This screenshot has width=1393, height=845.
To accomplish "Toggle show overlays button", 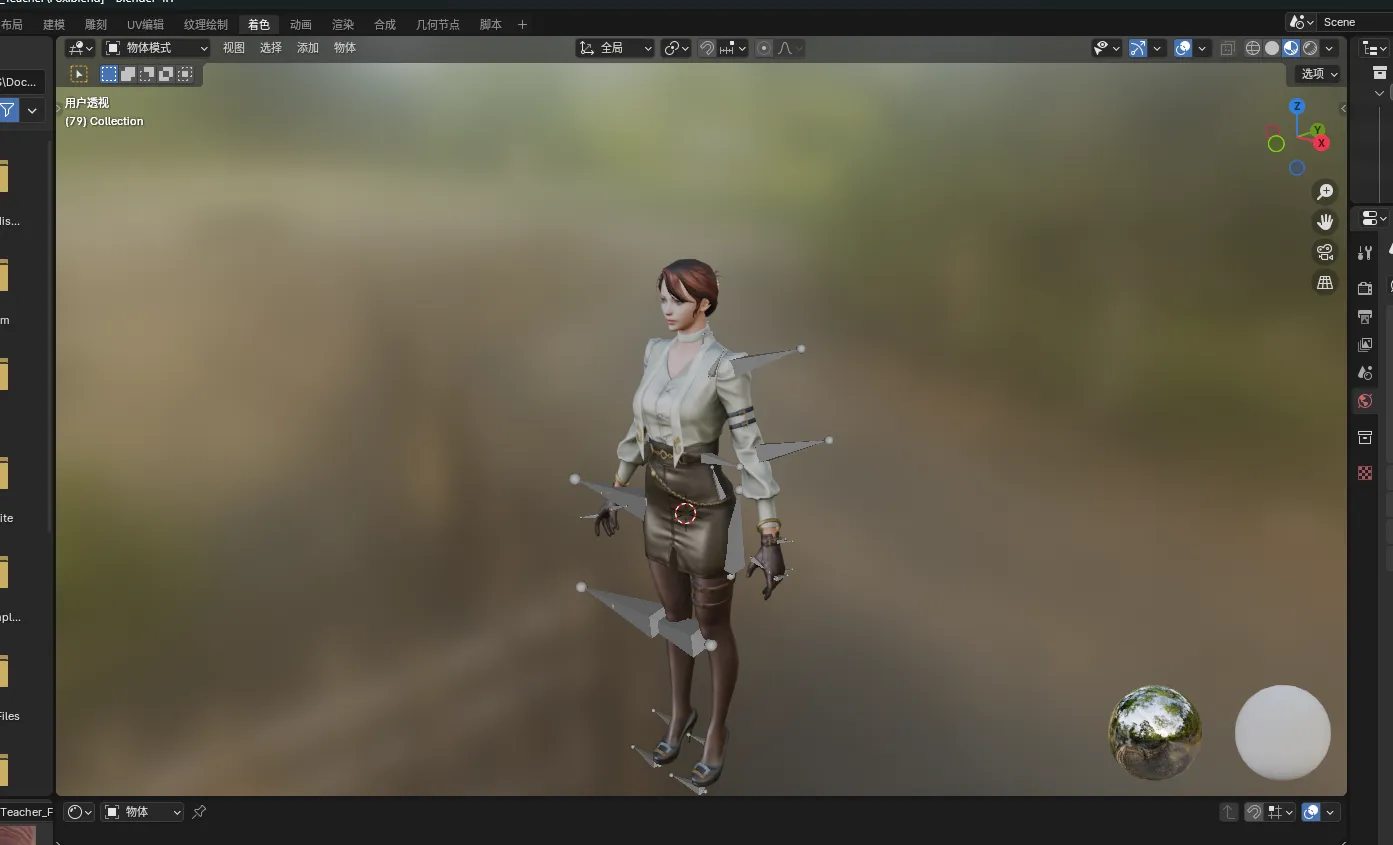I will (x=1183, y=48).
